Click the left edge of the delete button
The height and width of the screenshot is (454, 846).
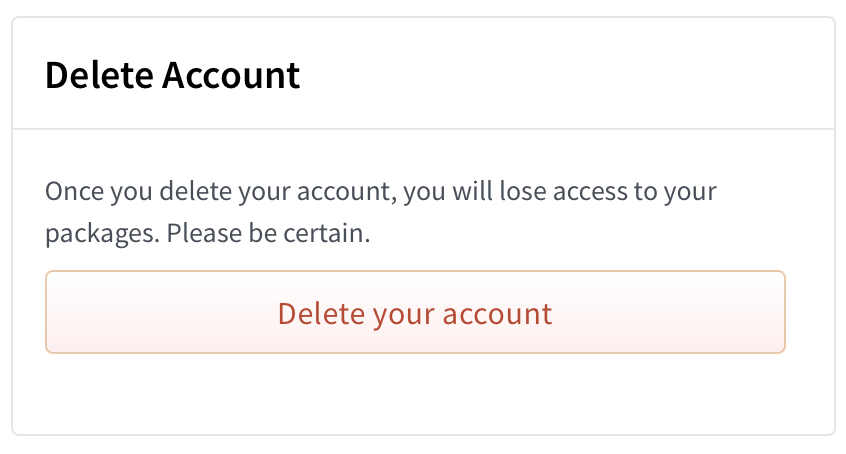click(x=52, y=312)
